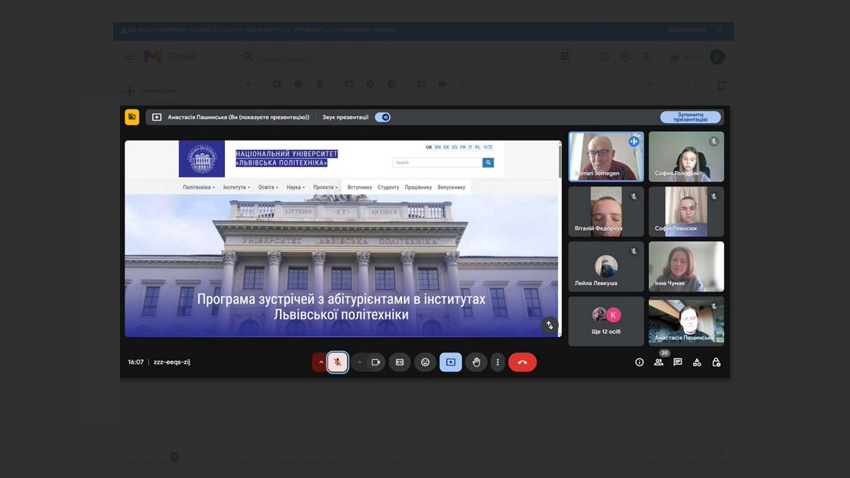Open audio settings arrow beside microphone
This screenshot has width=850, height=478.
[320, 362]
